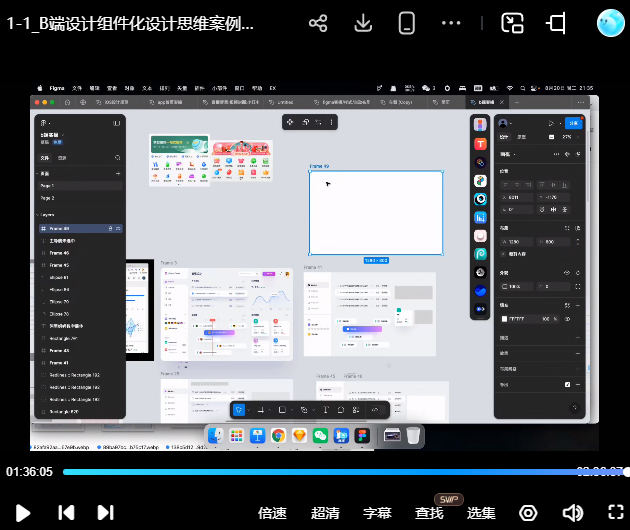Screen dimensions: 630x530
Task: Expand the 选集 episode list
Action: point(481,513)
